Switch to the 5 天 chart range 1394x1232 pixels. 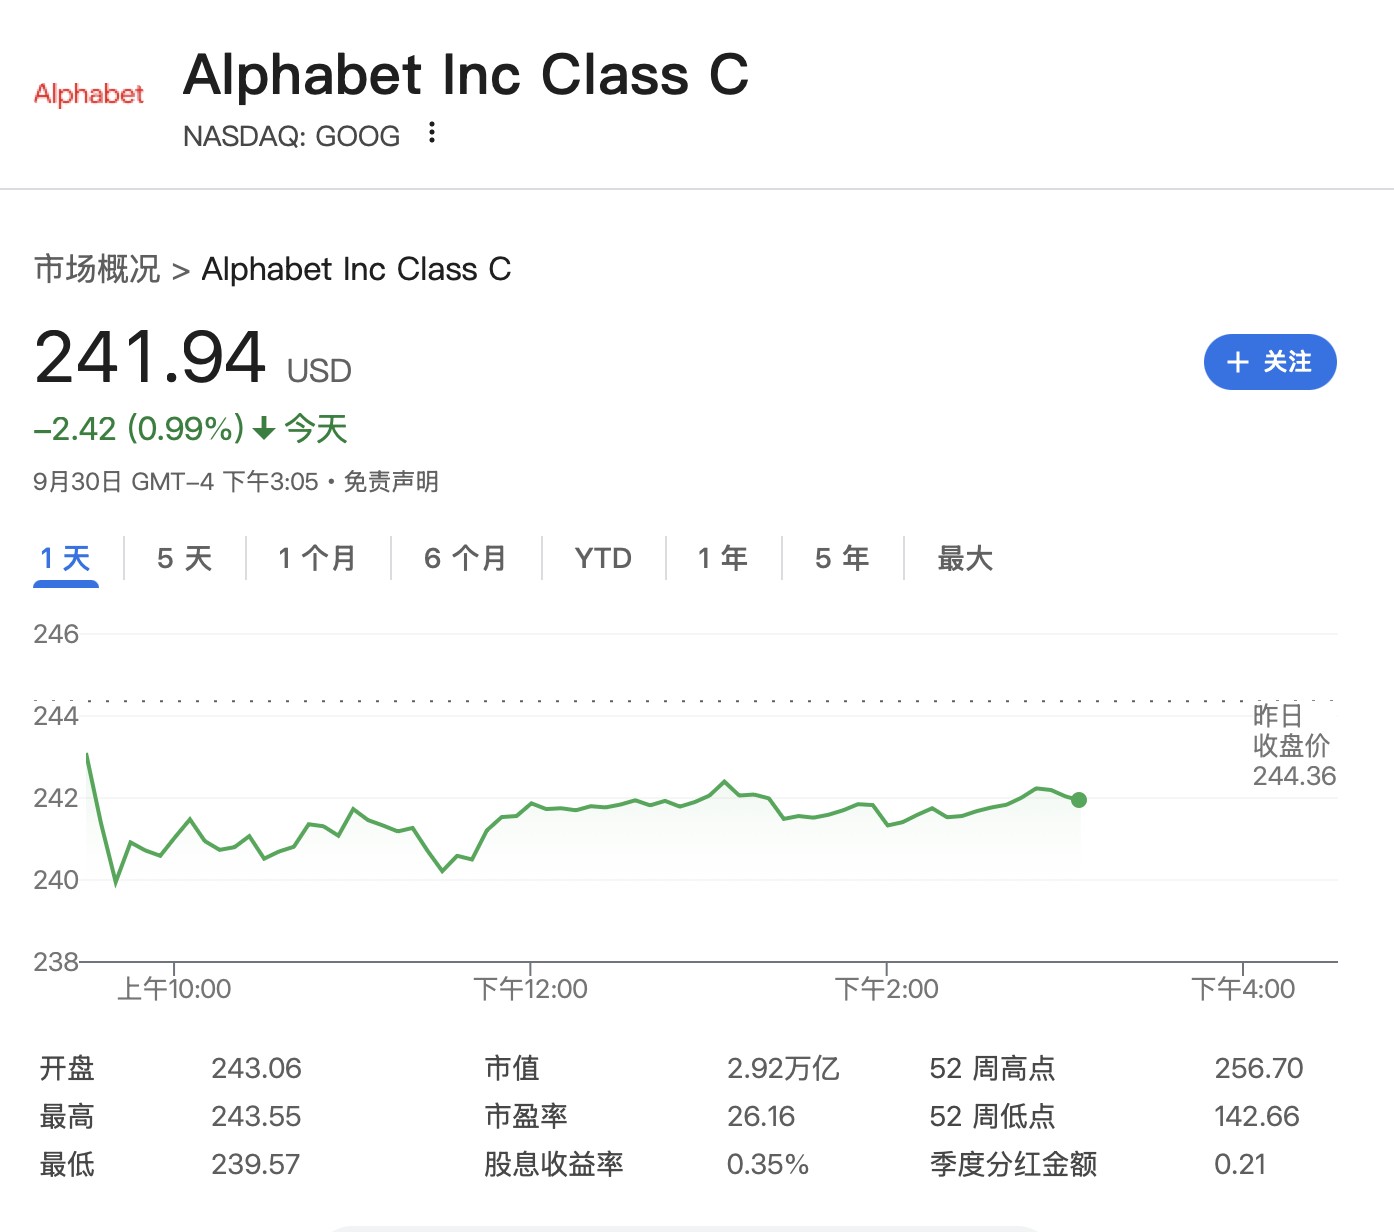click(x=185, y=558)
